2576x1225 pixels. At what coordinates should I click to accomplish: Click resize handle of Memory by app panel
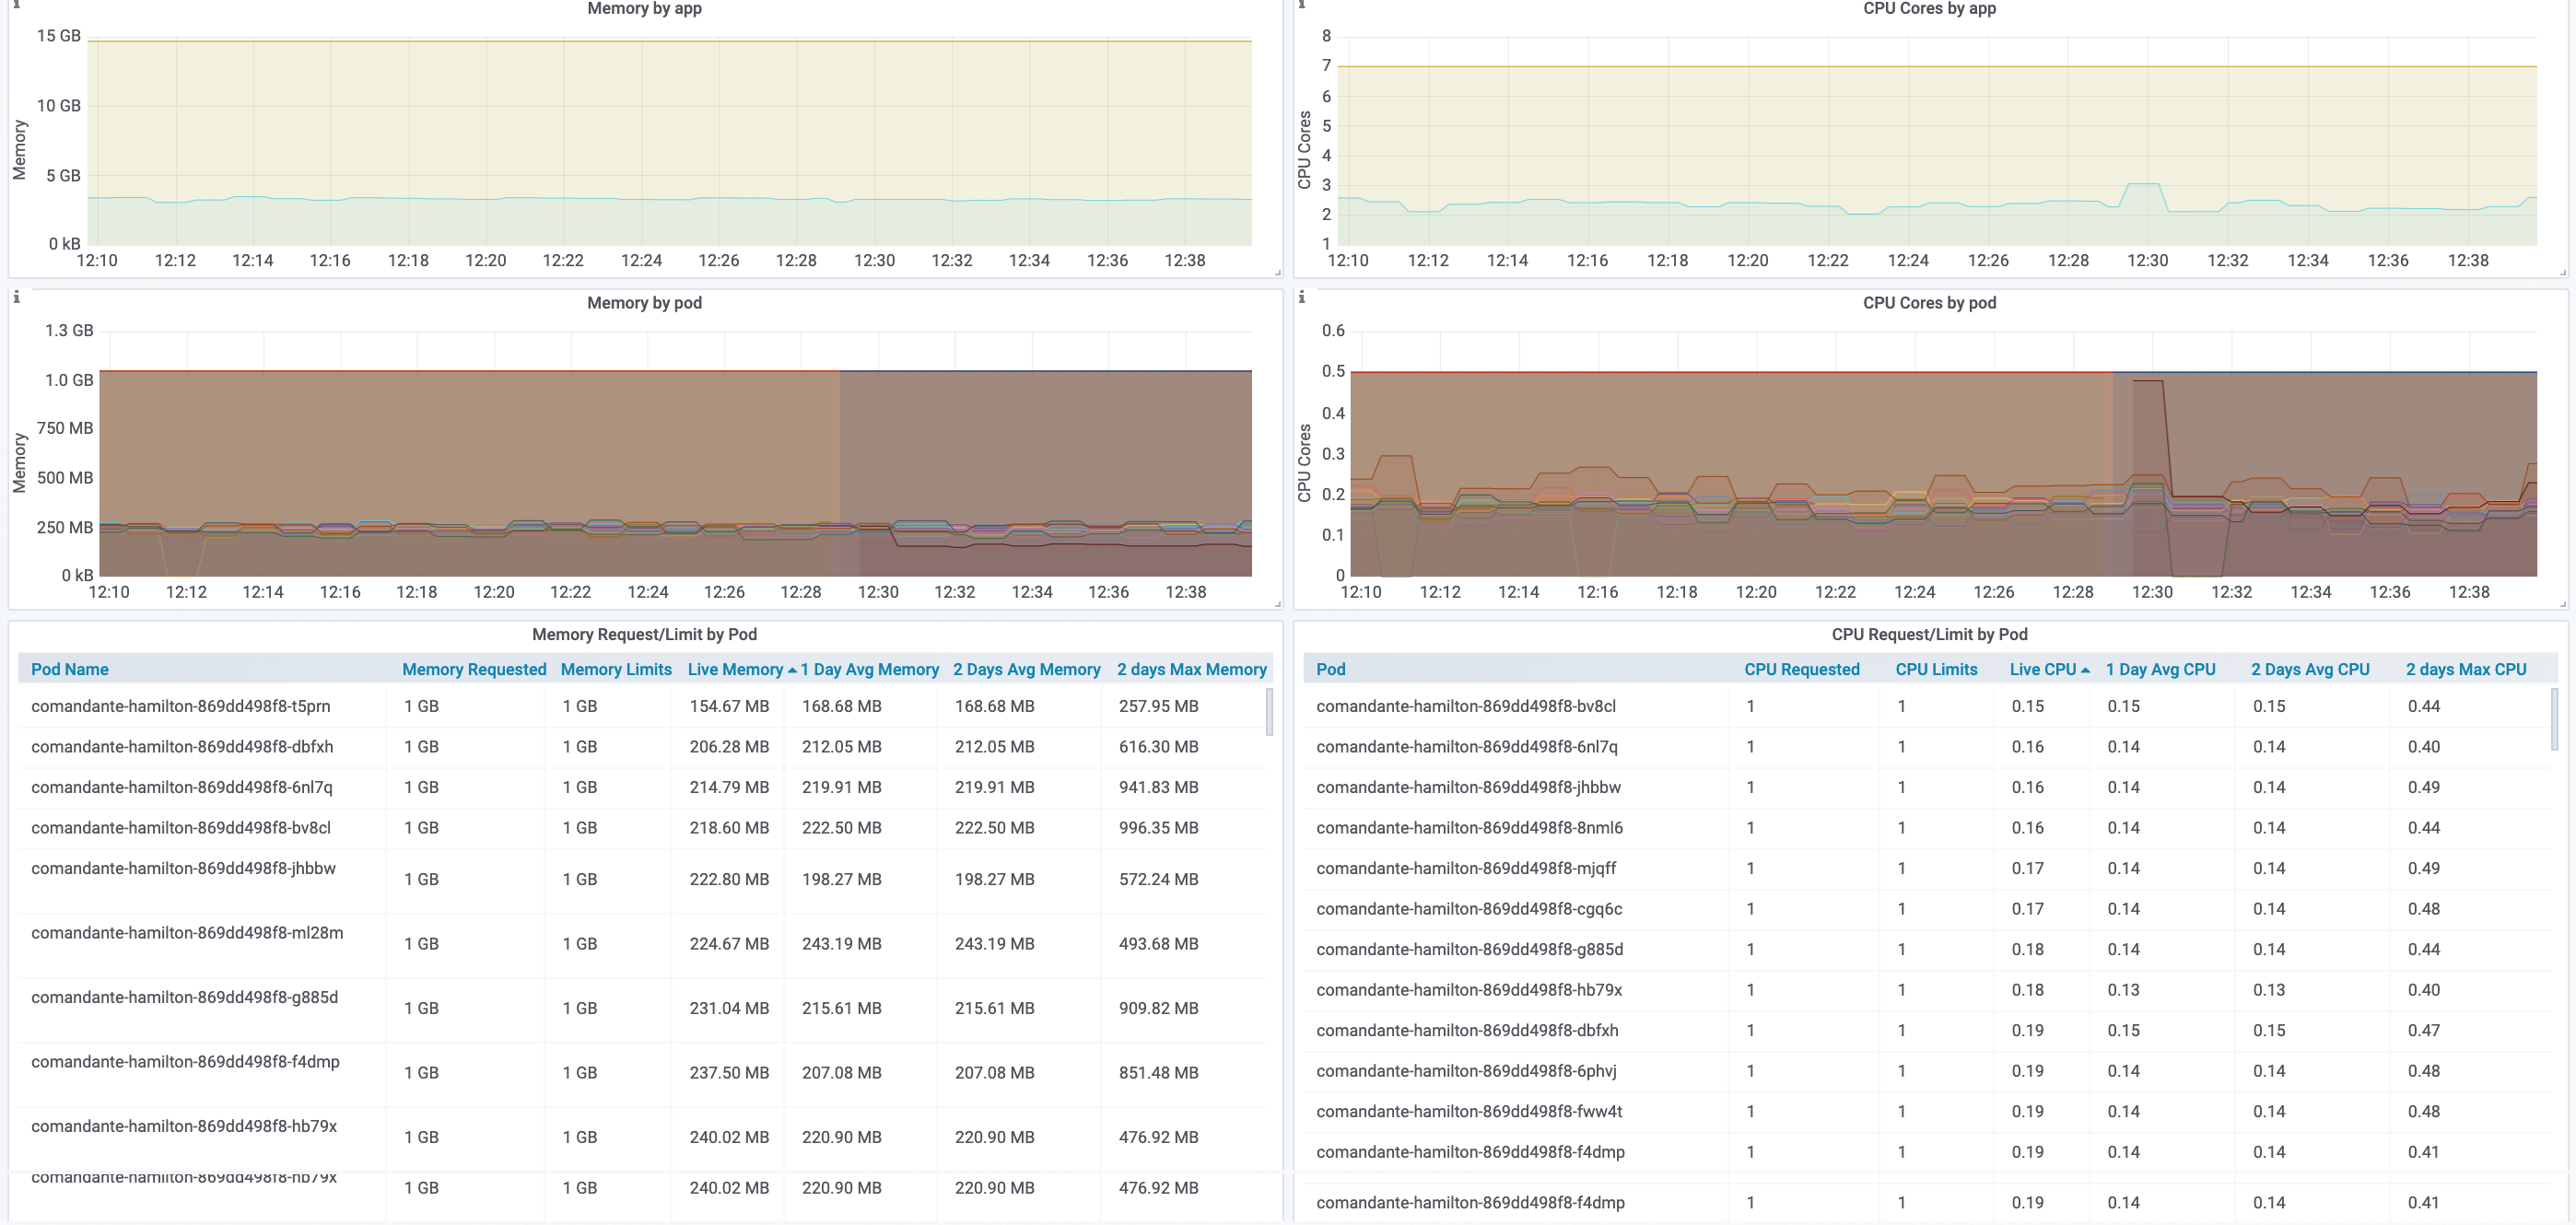(1277, 272)
